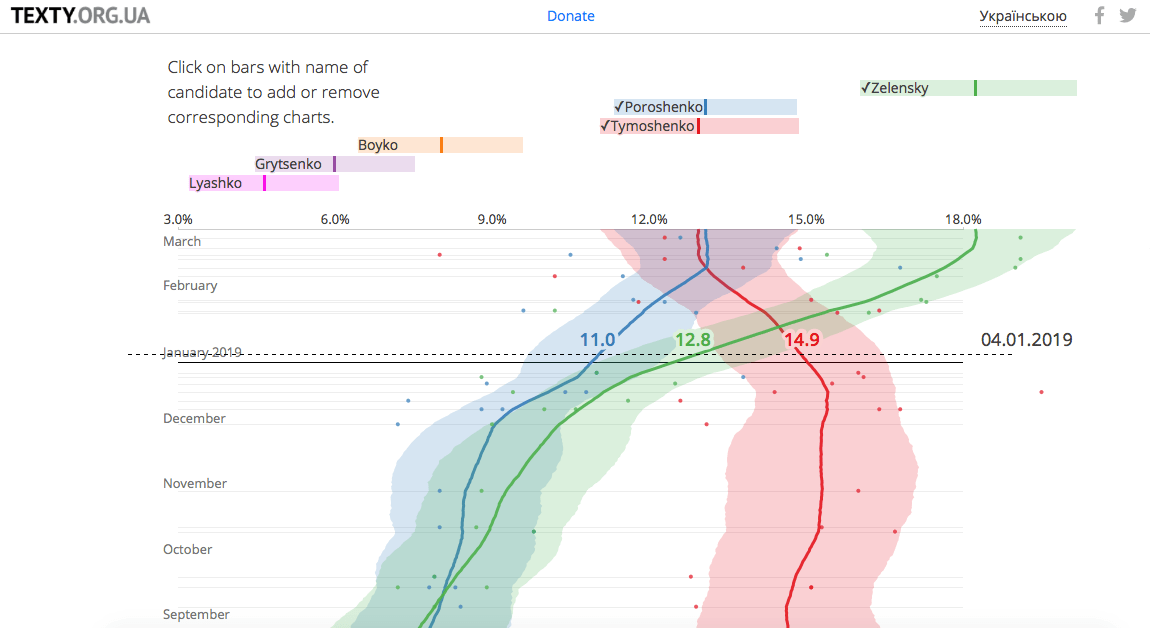1150x628 pixels.
Task: Click the 12.8 Zelensky value label
Action: 692,340
